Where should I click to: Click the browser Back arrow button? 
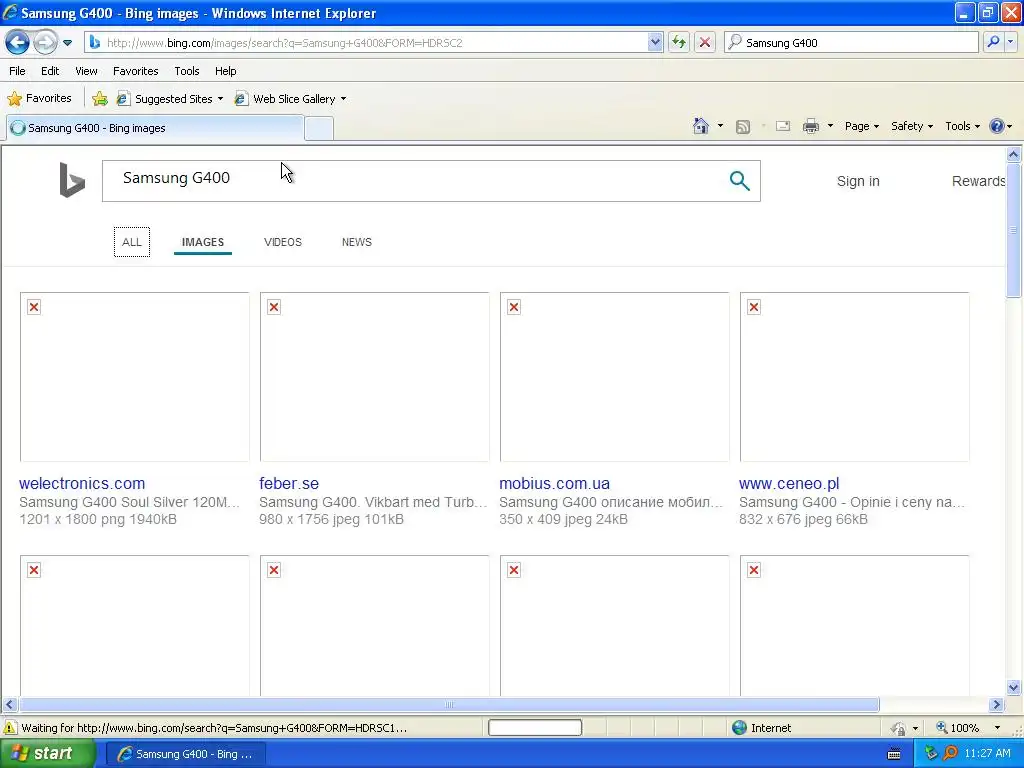[x=17, y=42]
